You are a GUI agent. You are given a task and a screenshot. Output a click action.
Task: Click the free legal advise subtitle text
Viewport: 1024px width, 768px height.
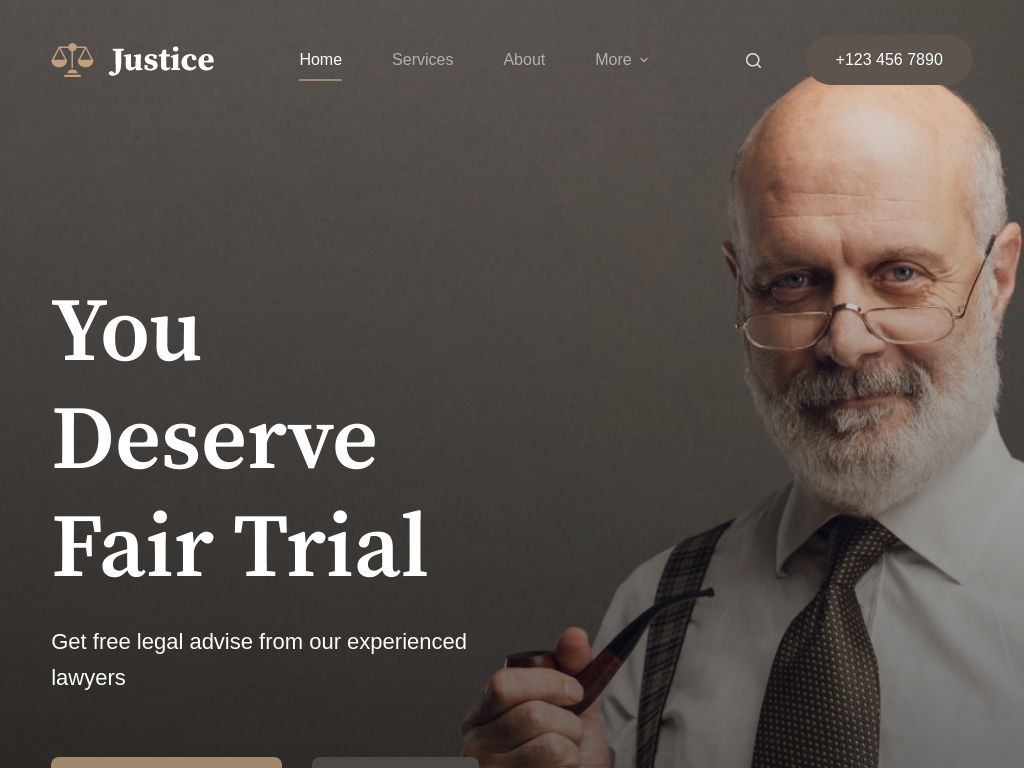pyautogui.click(x=259, y=659)
